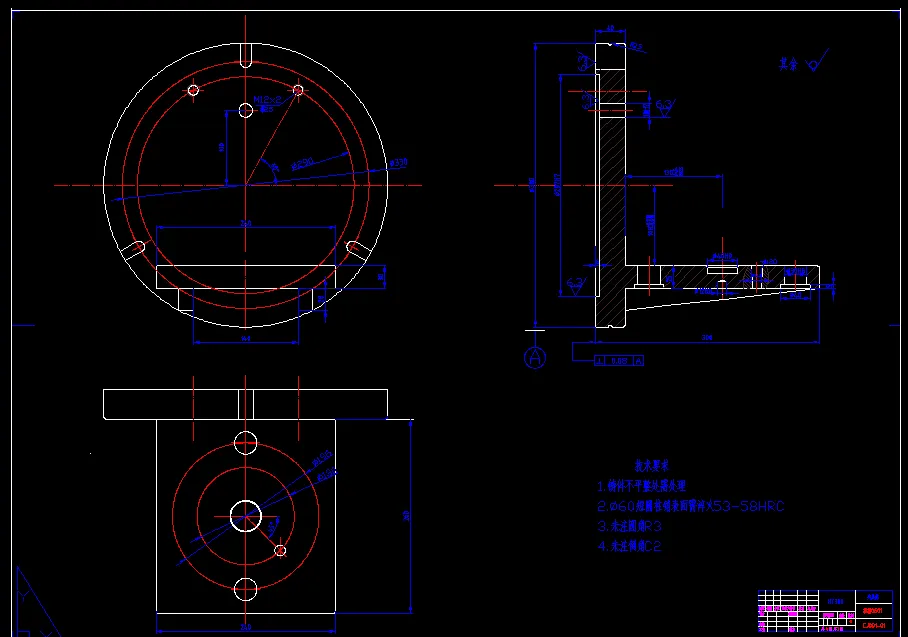Select the hole beside the M12x2 callout
The height and width of the screenshot is (637, 908).
pos(246,110)
